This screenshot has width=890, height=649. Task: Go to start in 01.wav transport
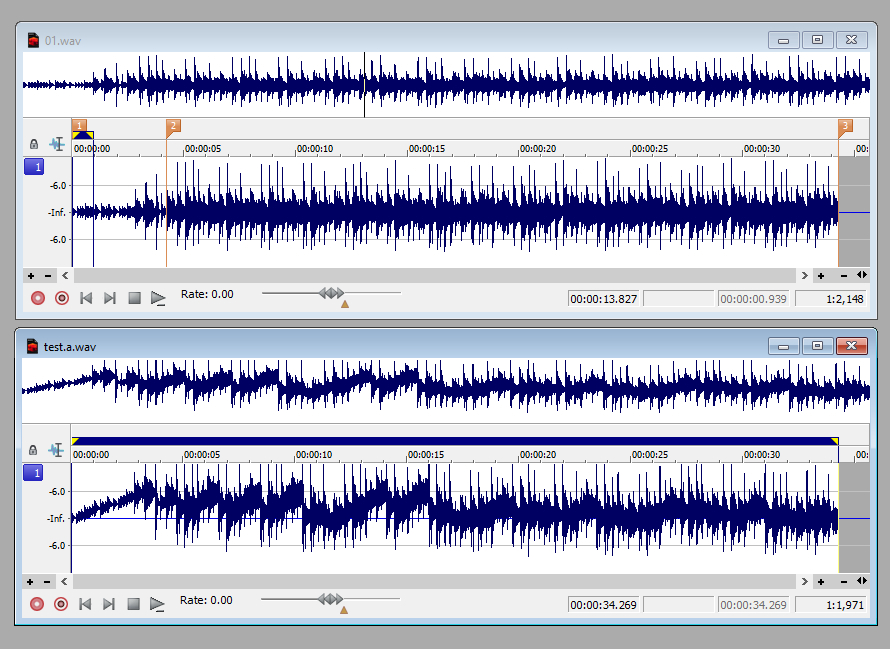(x=86, y=297)
